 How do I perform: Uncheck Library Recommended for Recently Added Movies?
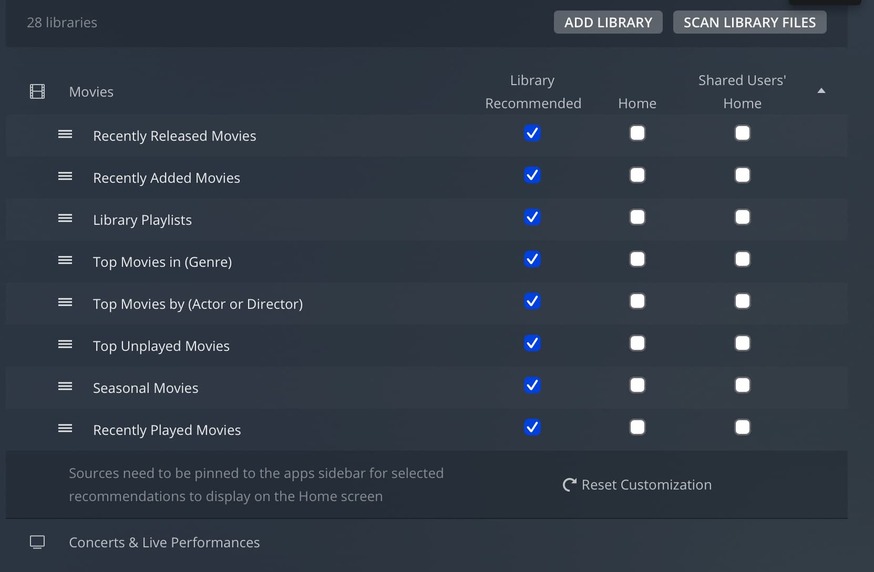click(x=532, y=175)
